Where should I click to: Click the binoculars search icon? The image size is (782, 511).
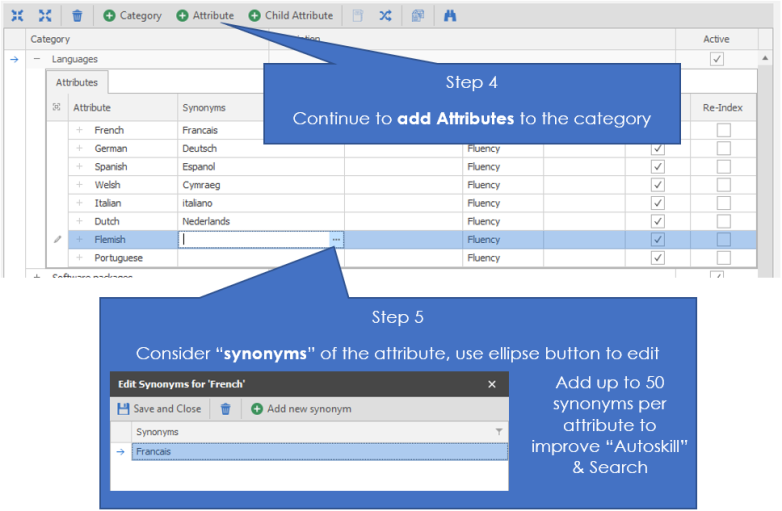[x=450, y=16]
